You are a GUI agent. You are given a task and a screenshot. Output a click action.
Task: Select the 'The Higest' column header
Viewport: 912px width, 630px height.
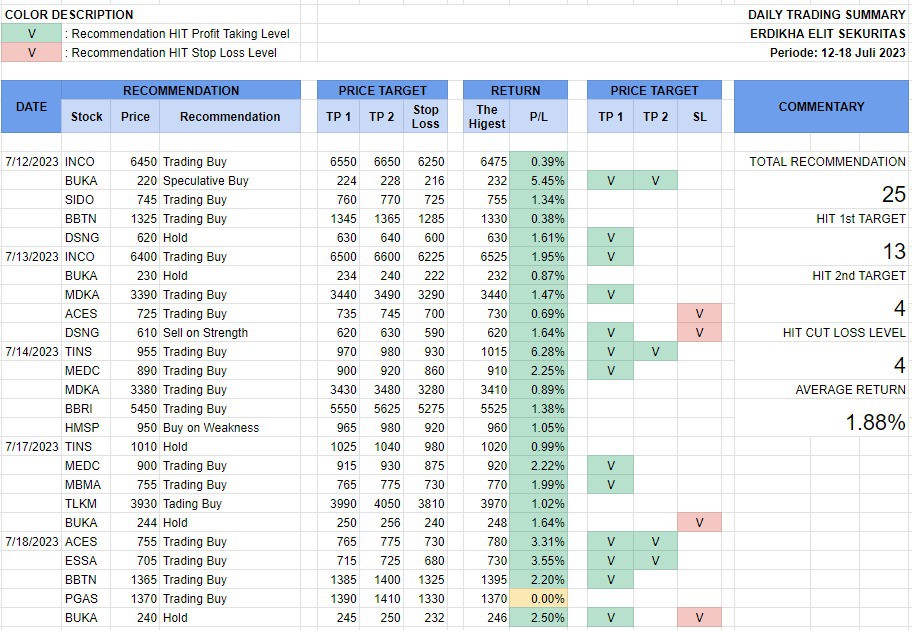tap(487, 117)
